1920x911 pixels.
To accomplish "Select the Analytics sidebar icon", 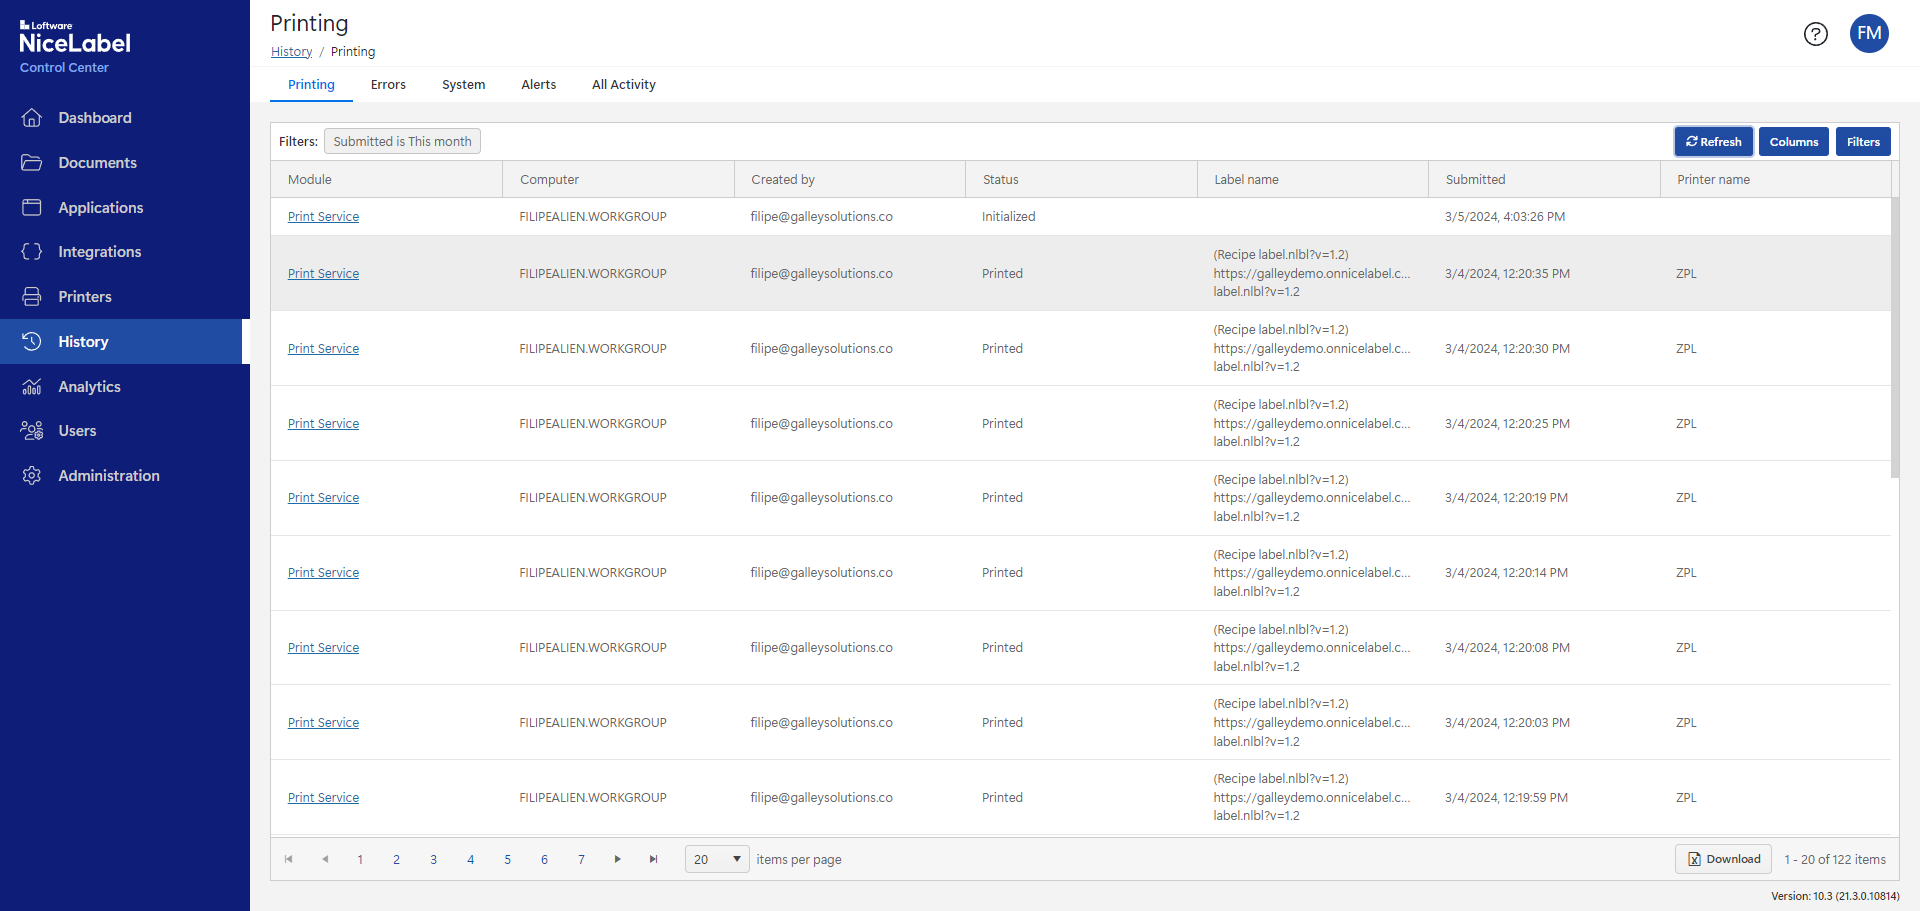I will pos(89,386).
